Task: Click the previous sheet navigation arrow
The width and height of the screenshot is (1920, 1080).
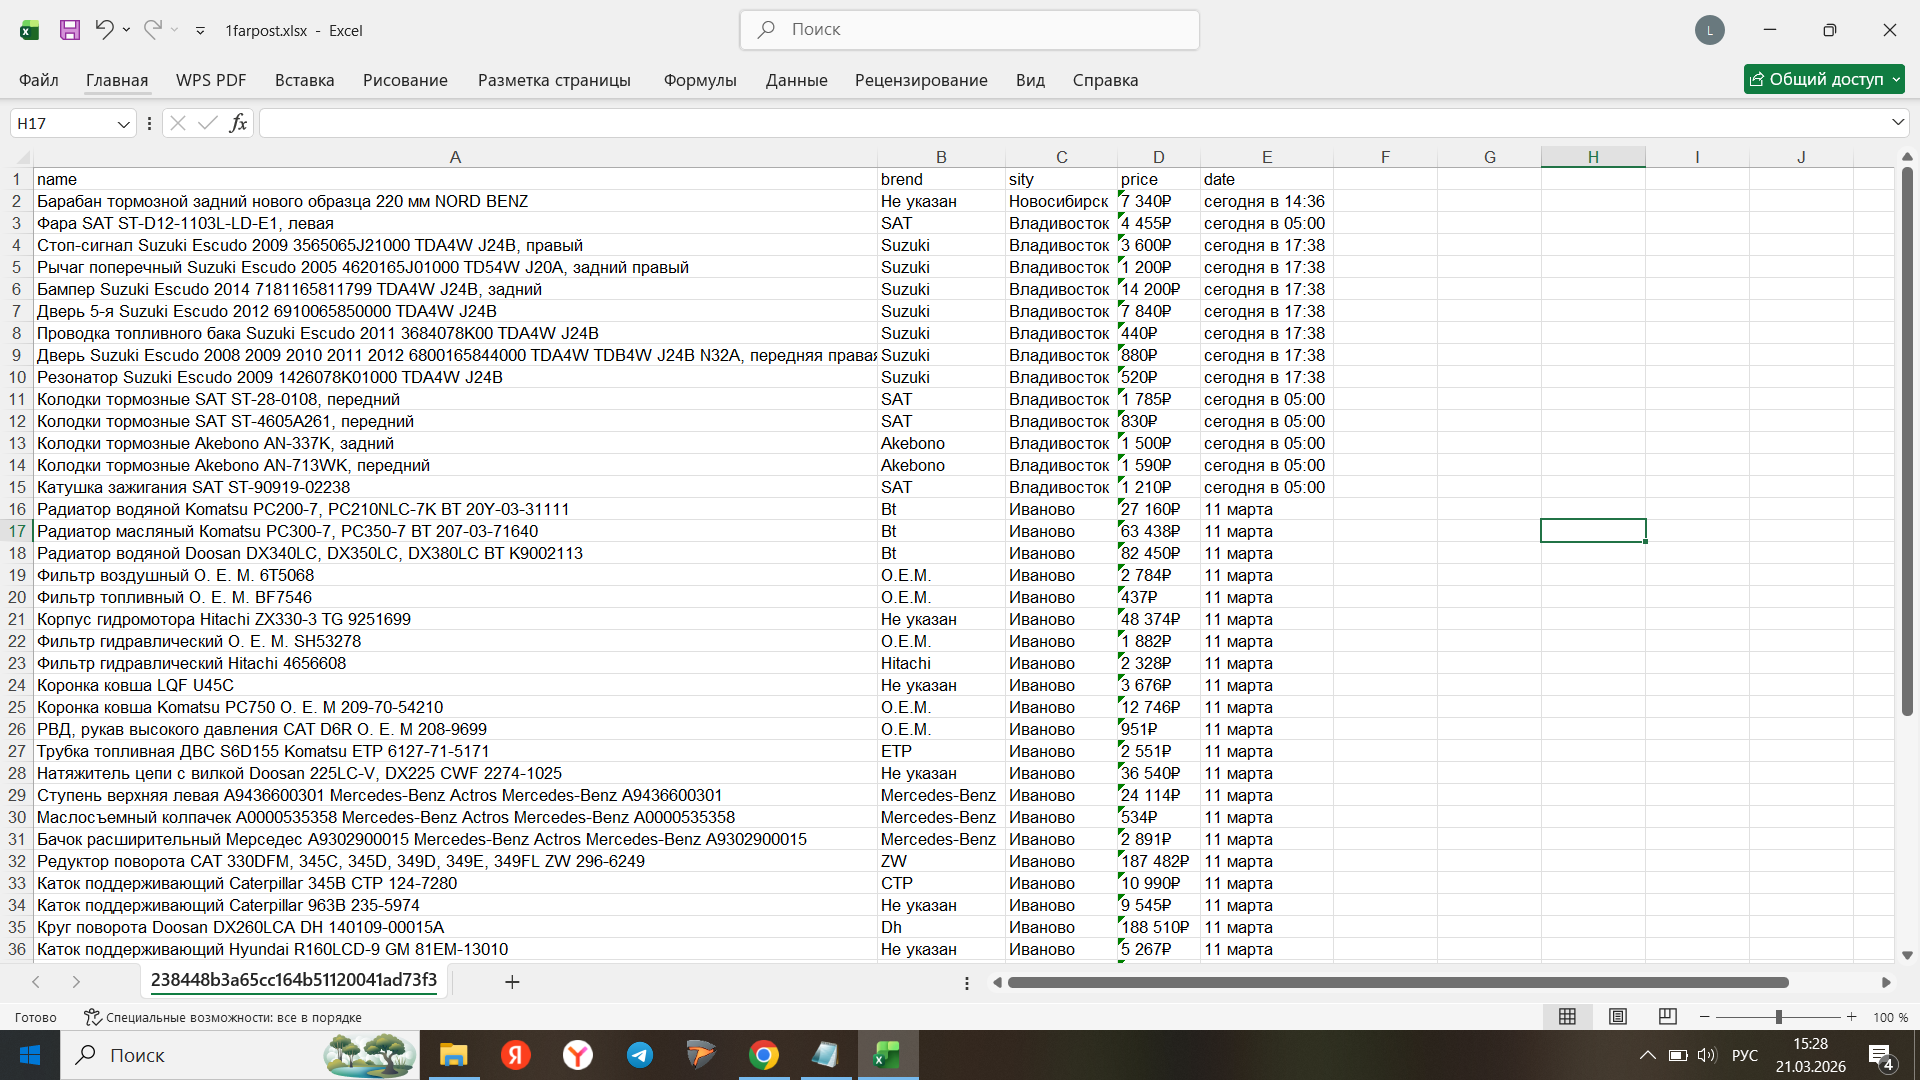Action: click(x=36, y=982)
